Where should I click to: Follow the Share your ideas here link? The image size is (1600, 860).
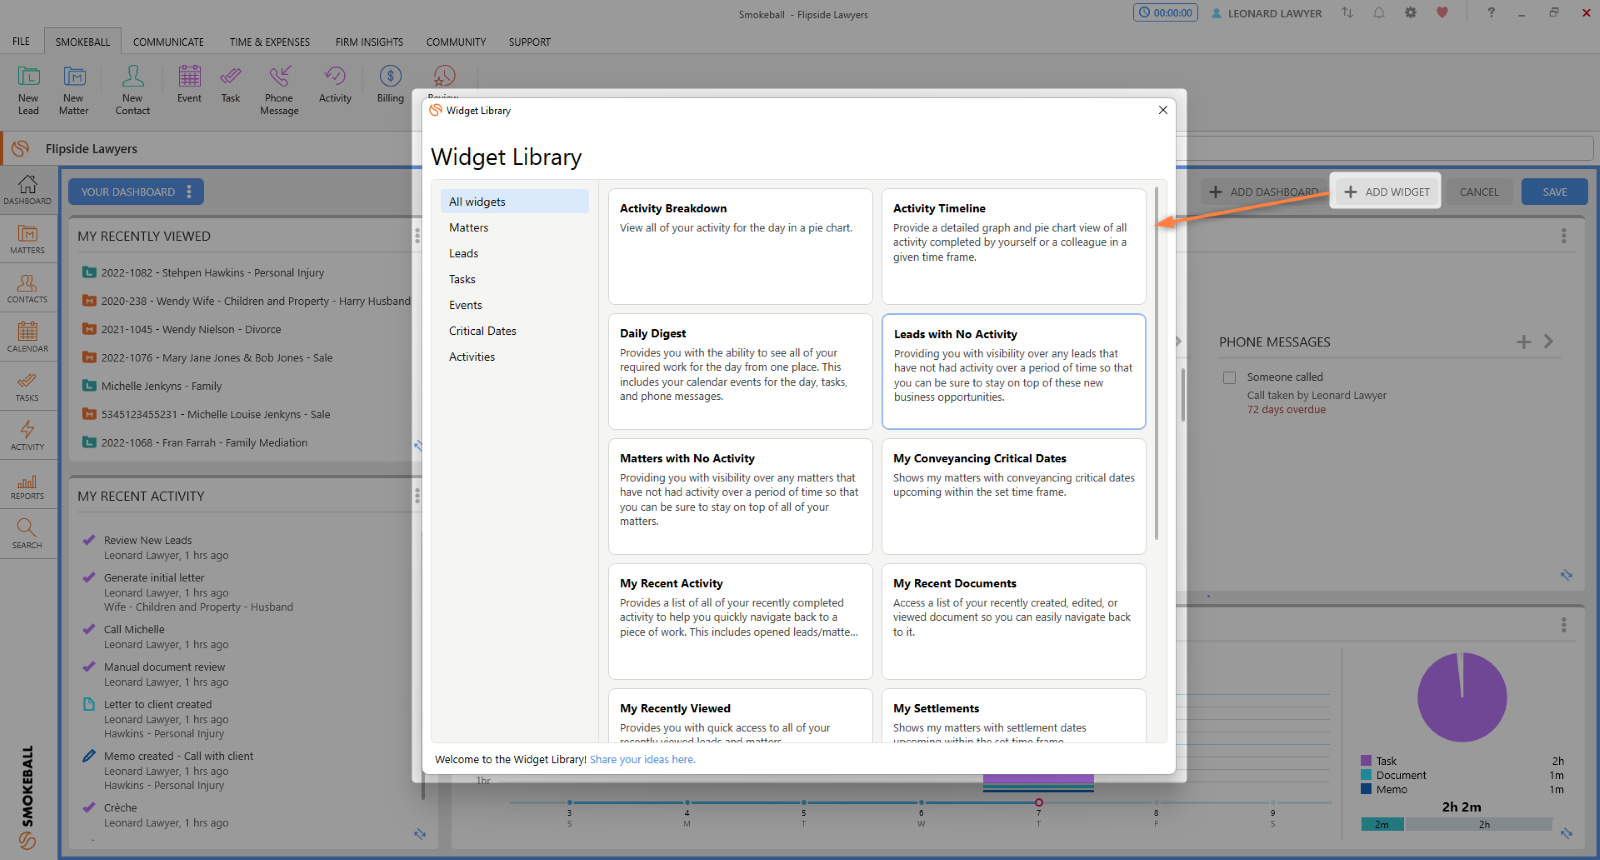(x=642, y=760)
